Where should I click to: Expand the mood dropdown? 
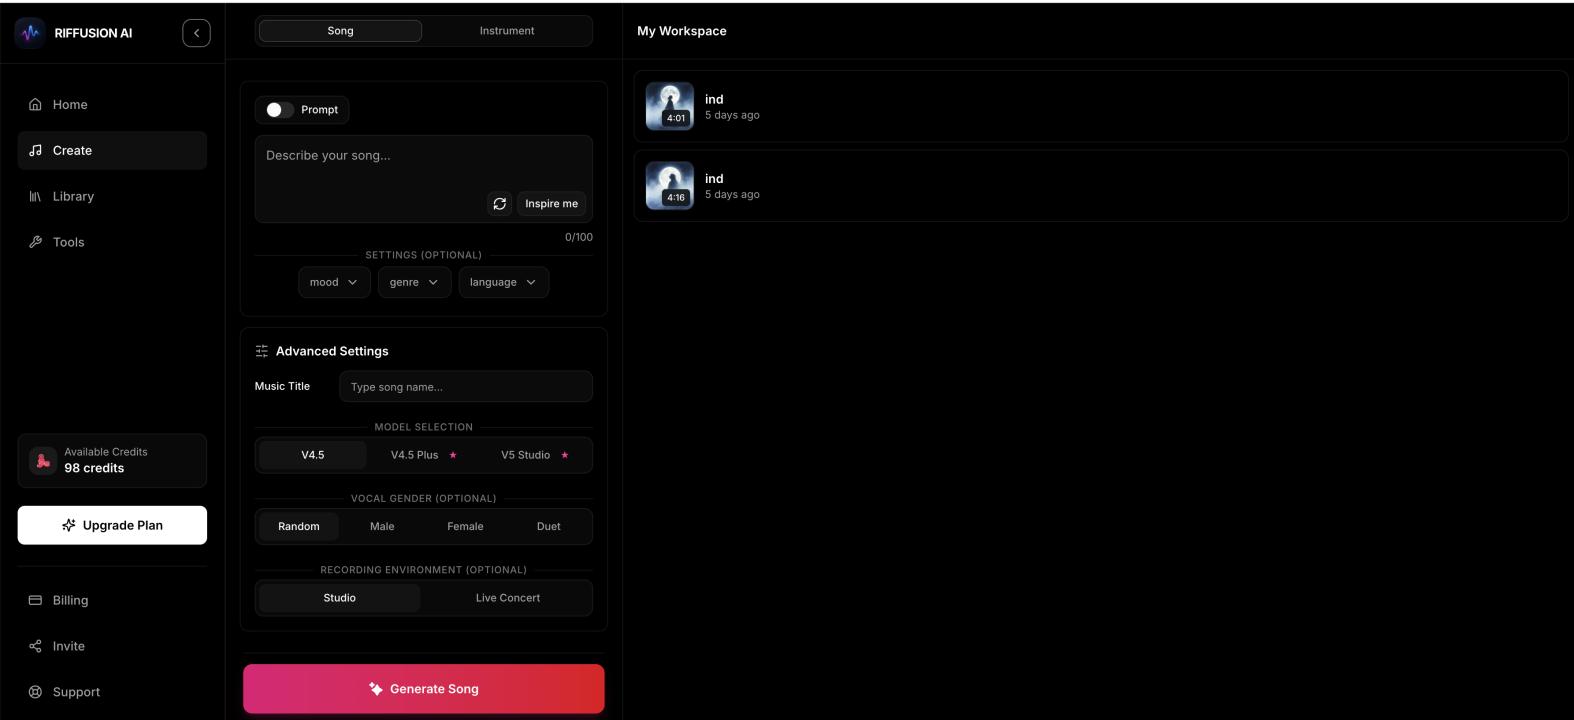[x=334, y=282]
